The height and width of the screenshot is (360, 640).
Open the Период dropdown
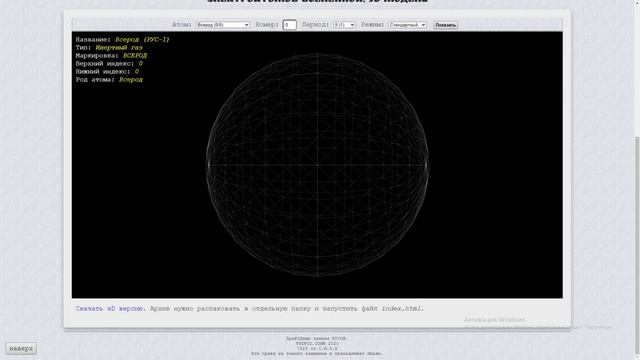tap(344, 25)
